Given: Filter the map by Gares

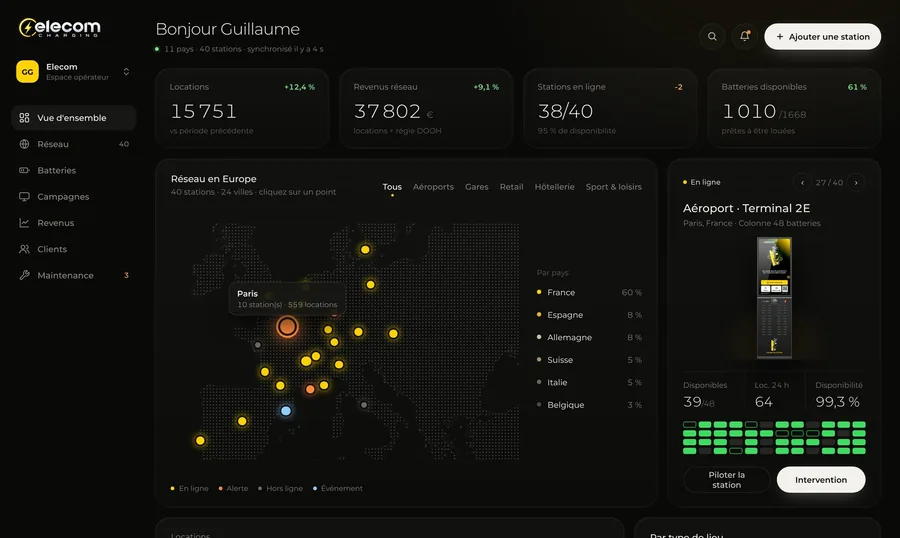Looking at the screenshot, I should point(476,187).
